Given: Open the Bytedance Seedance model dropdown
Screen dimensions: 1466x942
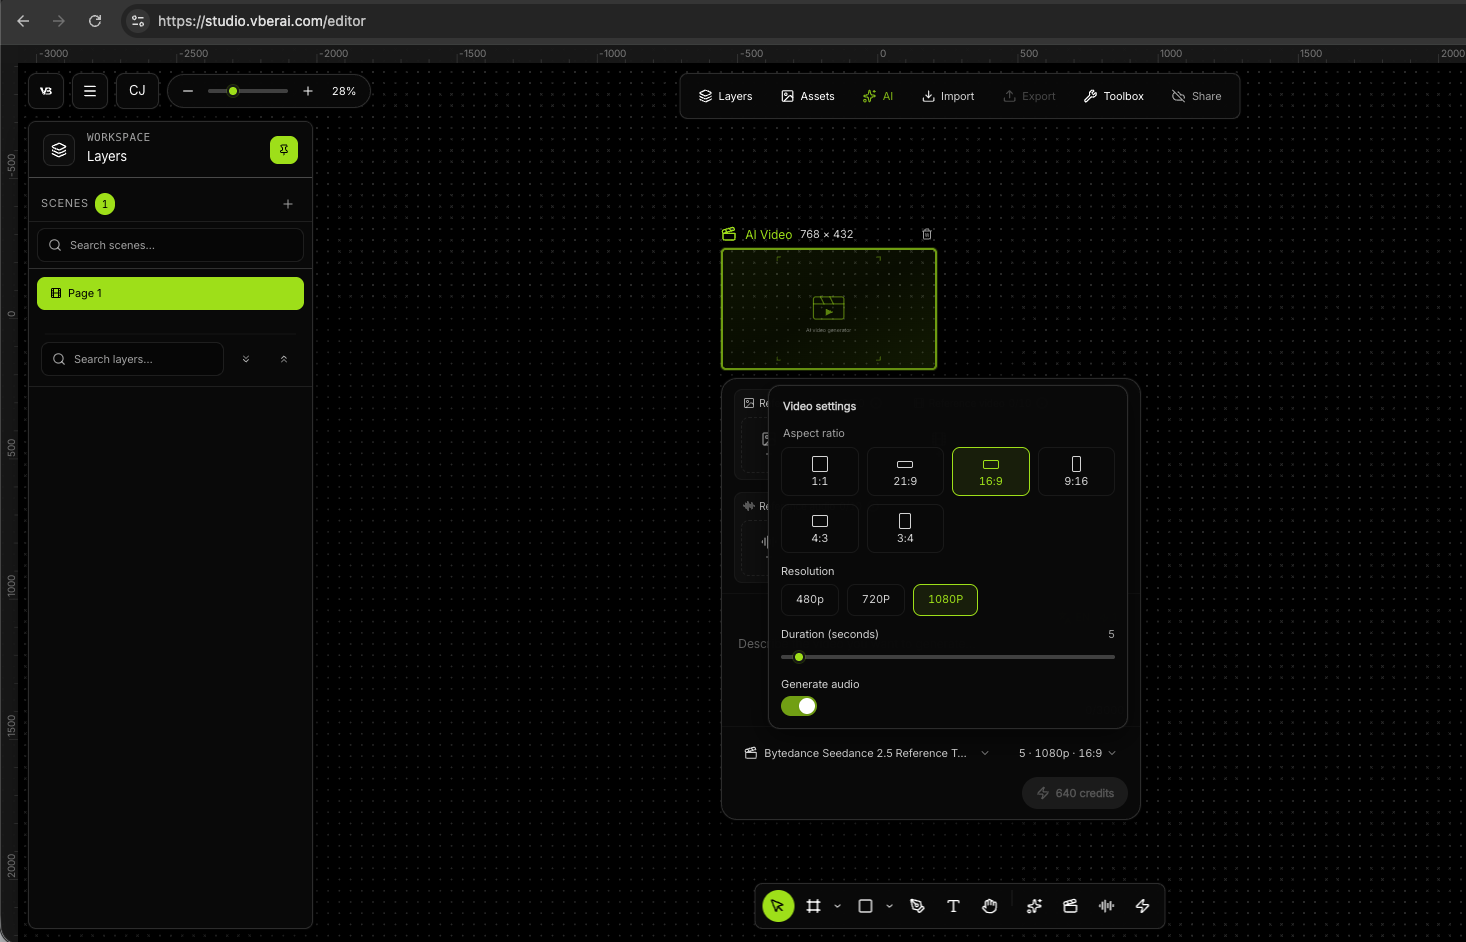Looking at the screenshot, I should click(867, 753).
